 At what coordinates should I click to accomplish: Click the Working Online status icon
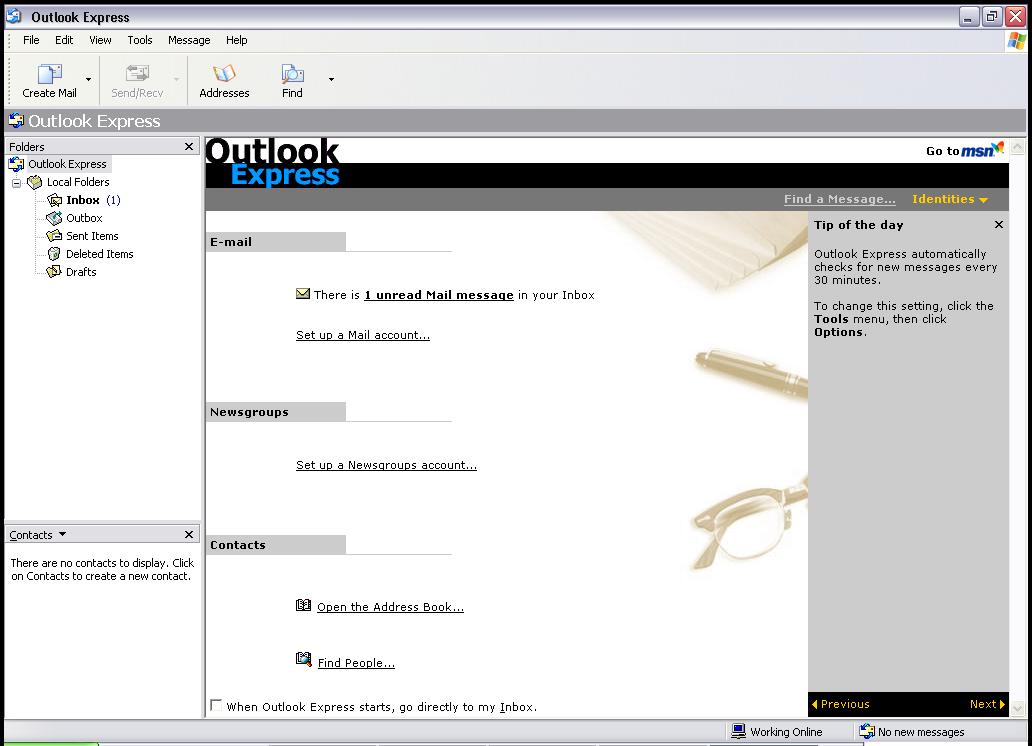coord(739,732)
